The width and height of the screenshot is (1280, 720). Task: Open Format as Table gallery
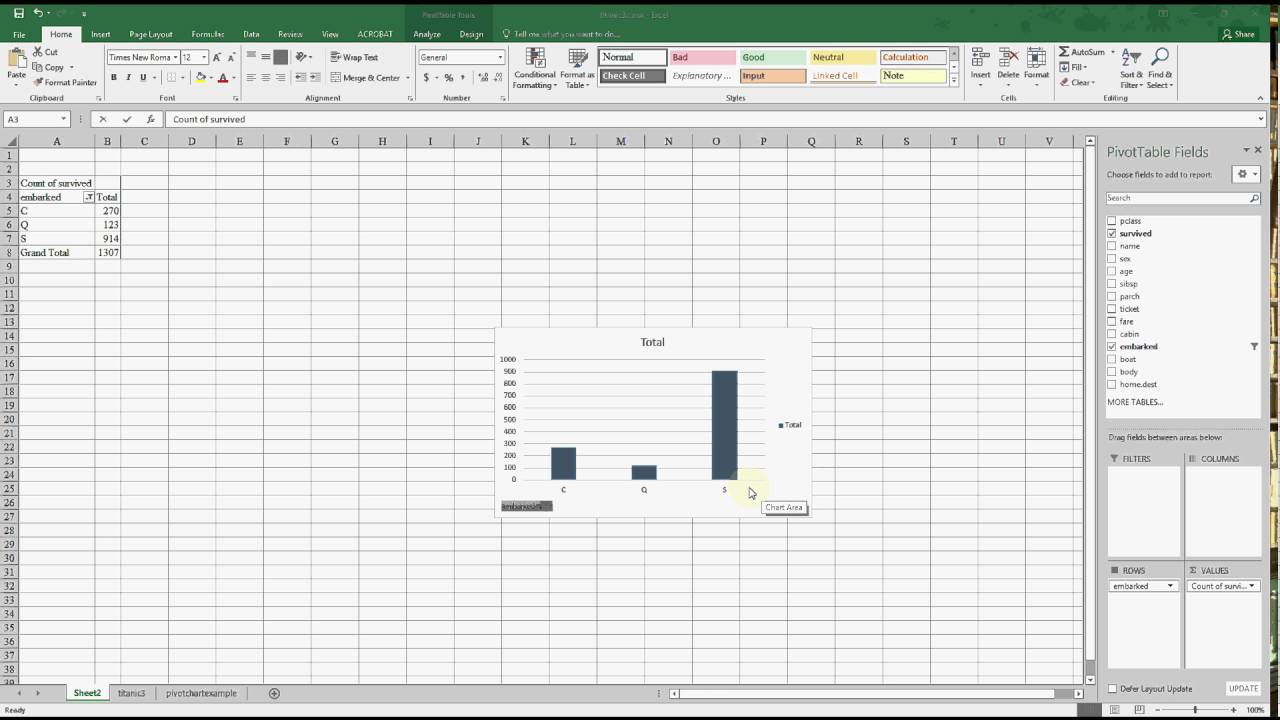point(577,68)
